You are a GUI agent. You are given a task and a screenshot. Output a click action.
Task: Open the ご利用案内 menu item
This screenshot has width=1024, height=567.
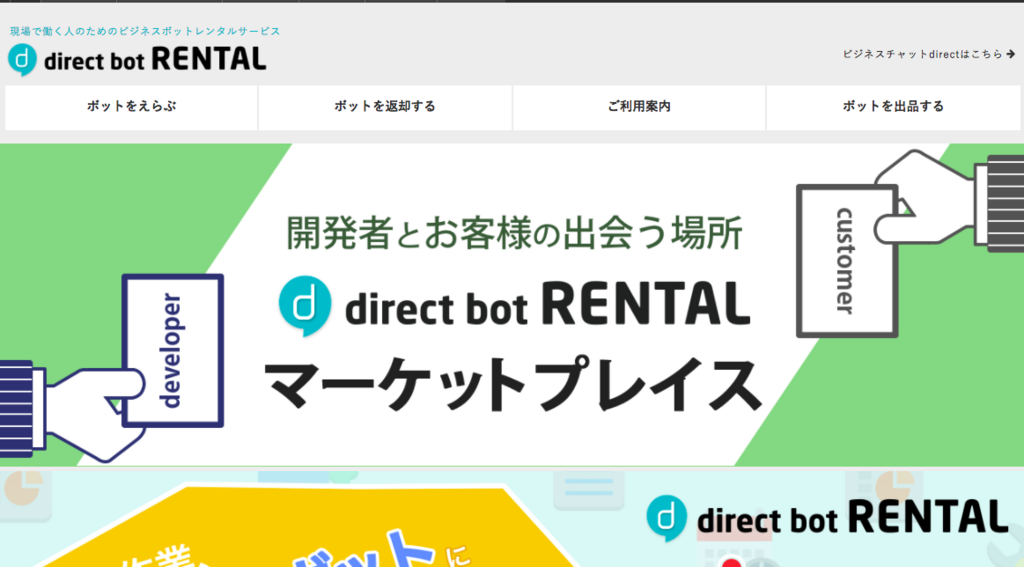639,106
